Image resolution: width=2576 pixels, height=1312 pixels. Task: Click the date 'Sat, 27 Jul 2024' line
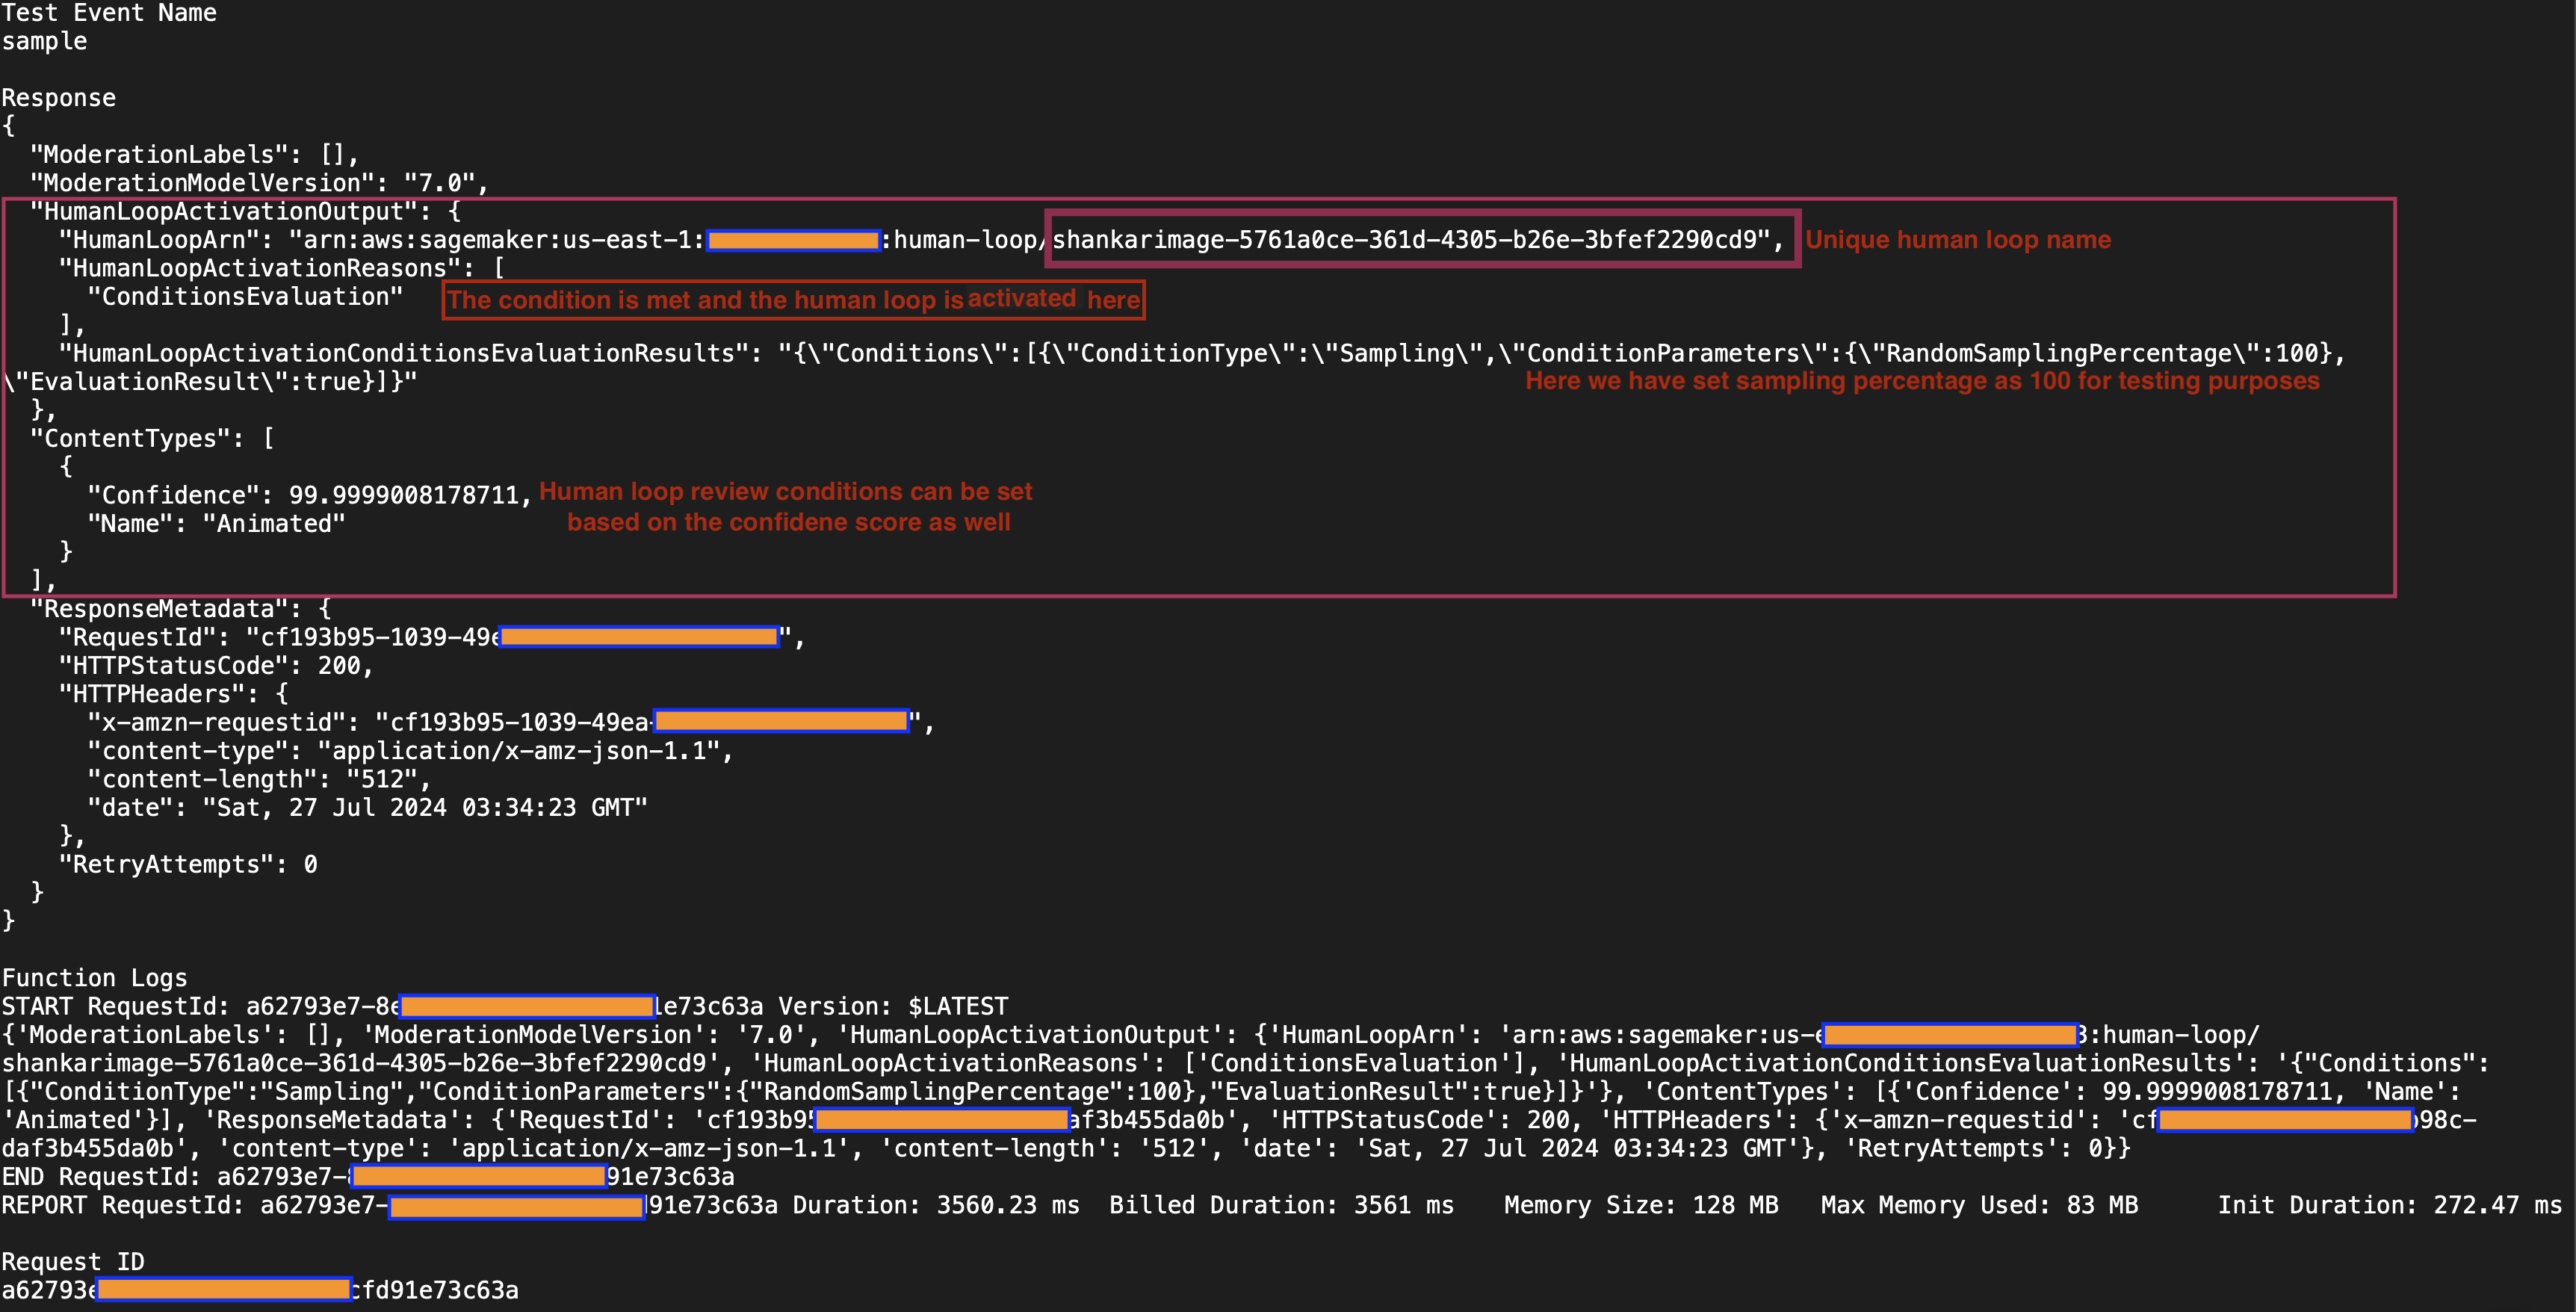tap(367, 808)
